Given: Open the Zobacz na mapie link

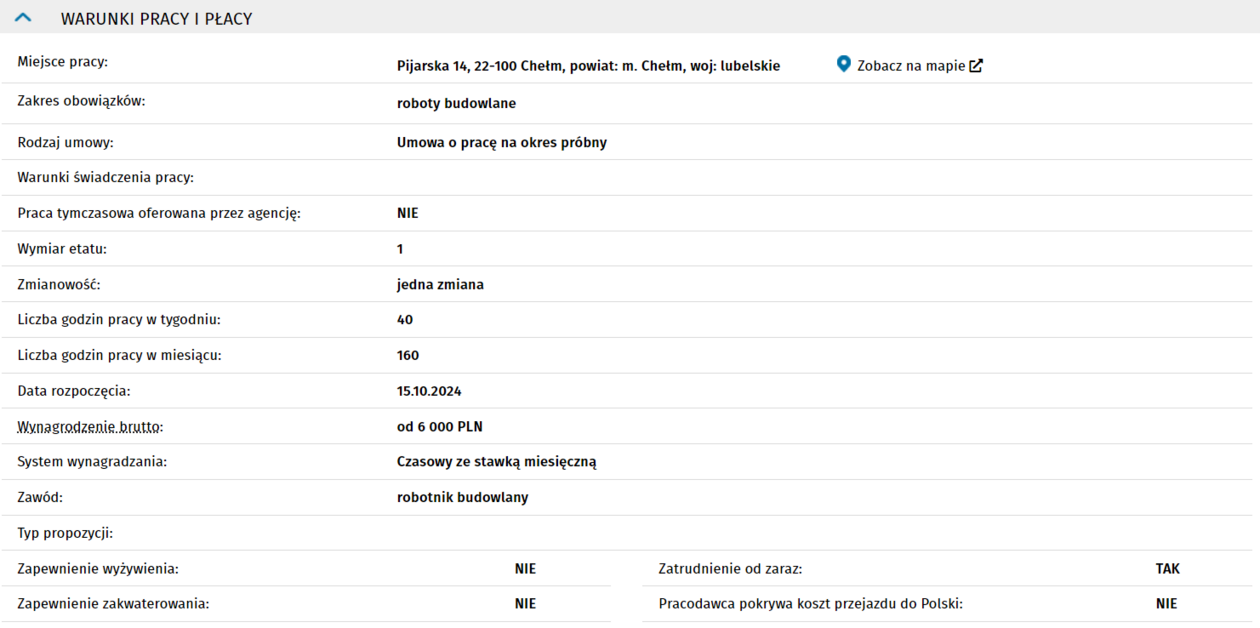Looking at the screenshot, I should tap(910, 66).
